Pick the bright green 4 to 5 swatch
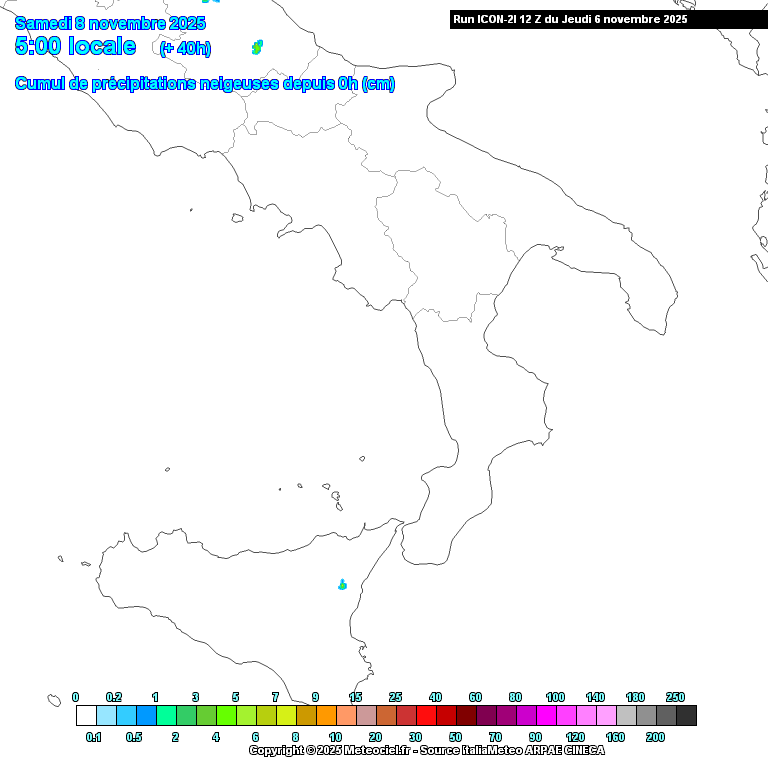This screenshot has height=768, width=768. (x=226, y=715)
